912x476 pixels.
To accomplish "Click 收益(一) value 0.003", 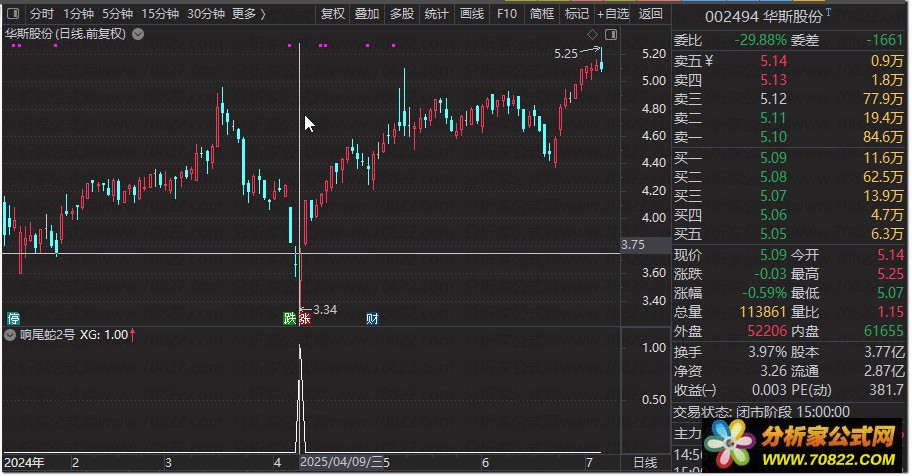I will [770, 390].
